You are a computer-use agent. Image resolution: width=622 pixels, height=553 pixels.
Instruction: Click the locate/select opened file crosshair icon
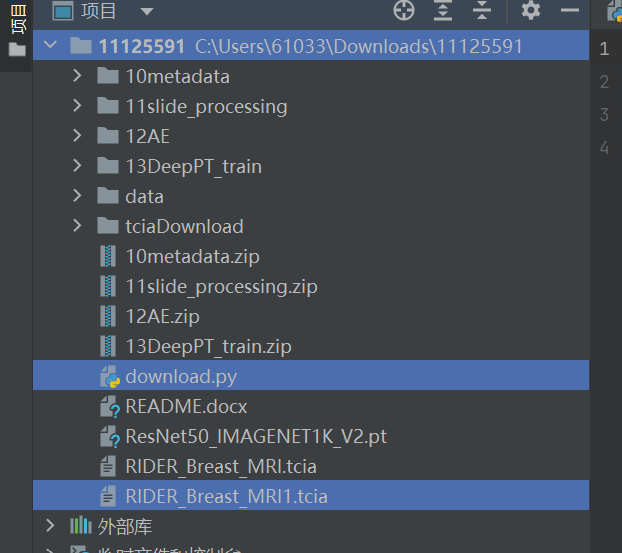tap(404, 10)
